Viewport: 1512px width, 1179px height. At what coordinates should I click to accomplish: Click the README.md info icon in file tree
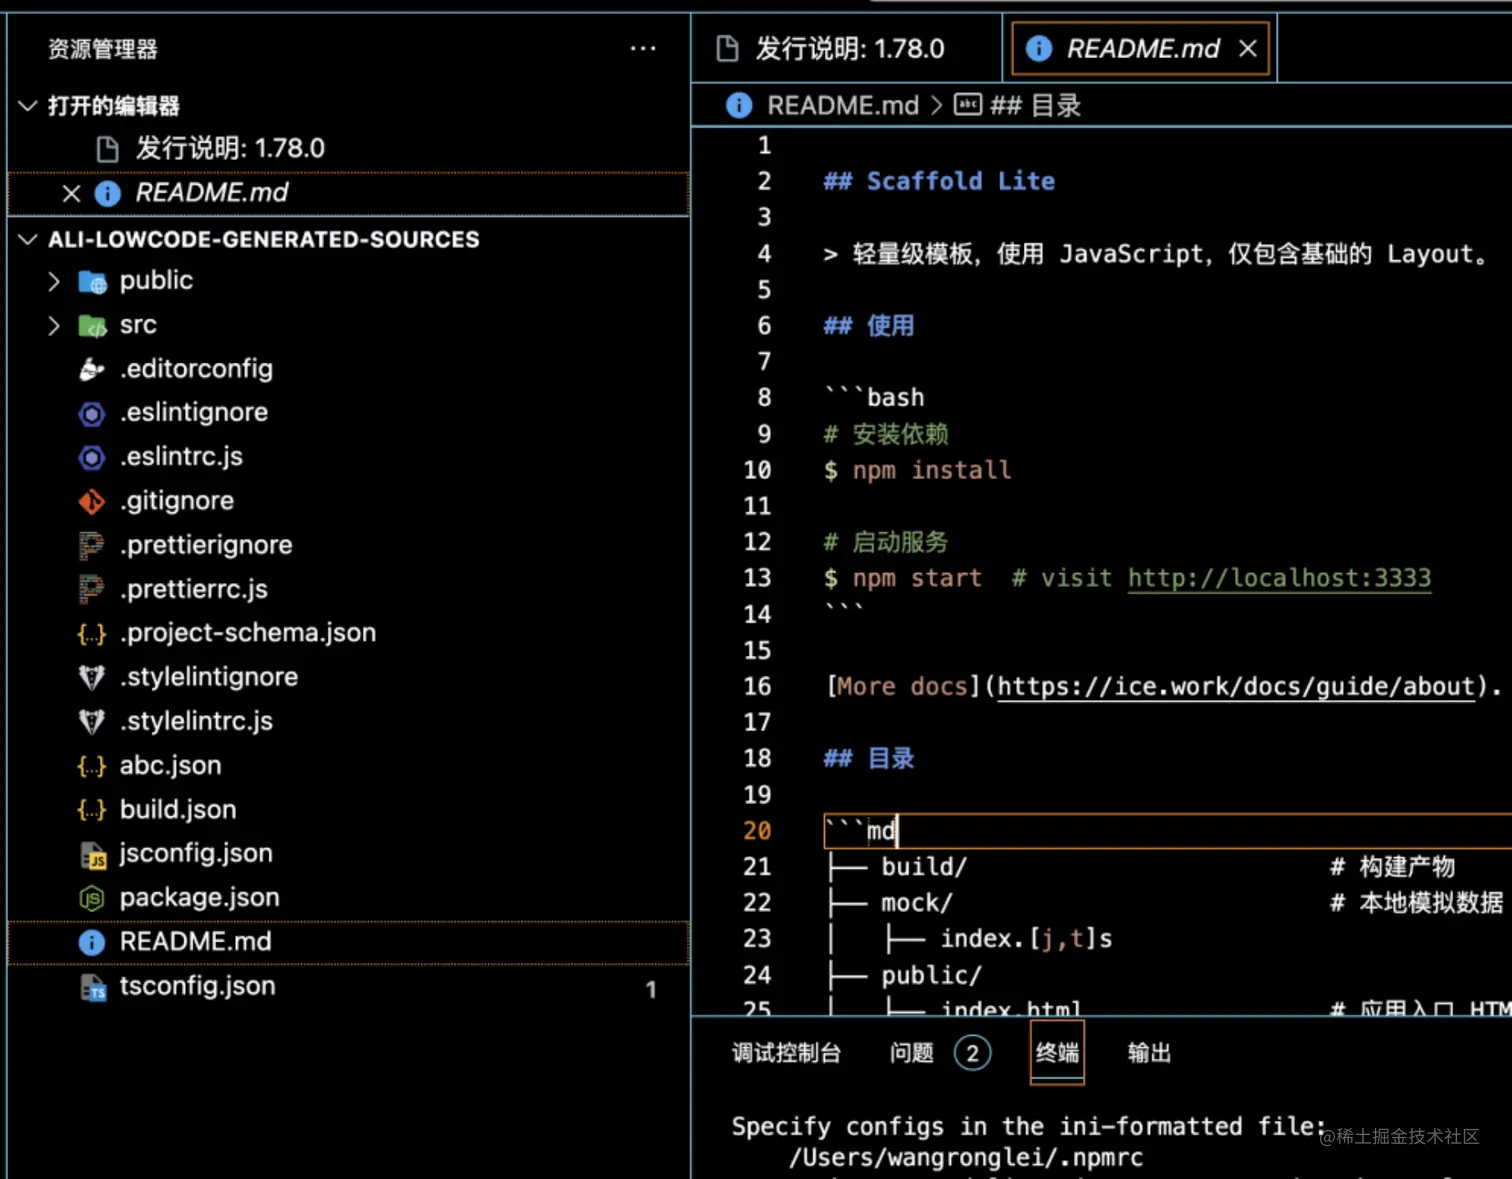point(92,943)
